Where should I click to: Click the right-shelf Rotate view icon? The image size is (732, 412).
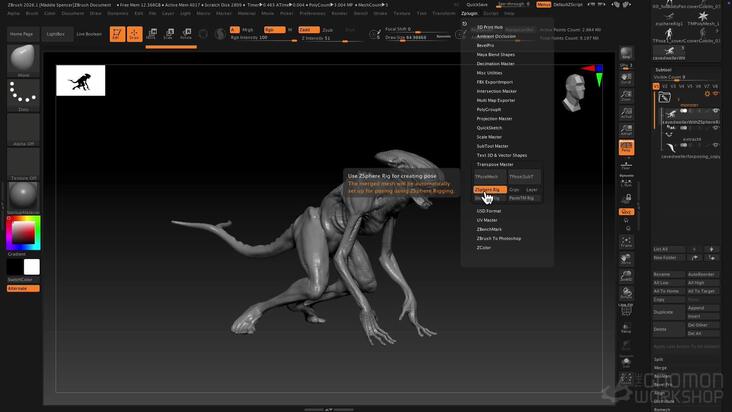pyautogui.click(x=626, y=293)
